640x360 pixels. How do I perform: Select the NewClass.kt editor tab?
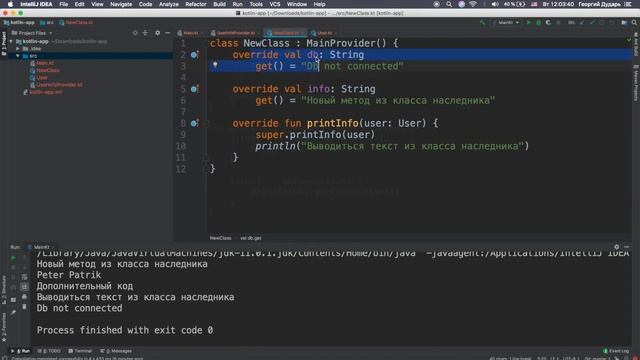click(x=285, y=33)
